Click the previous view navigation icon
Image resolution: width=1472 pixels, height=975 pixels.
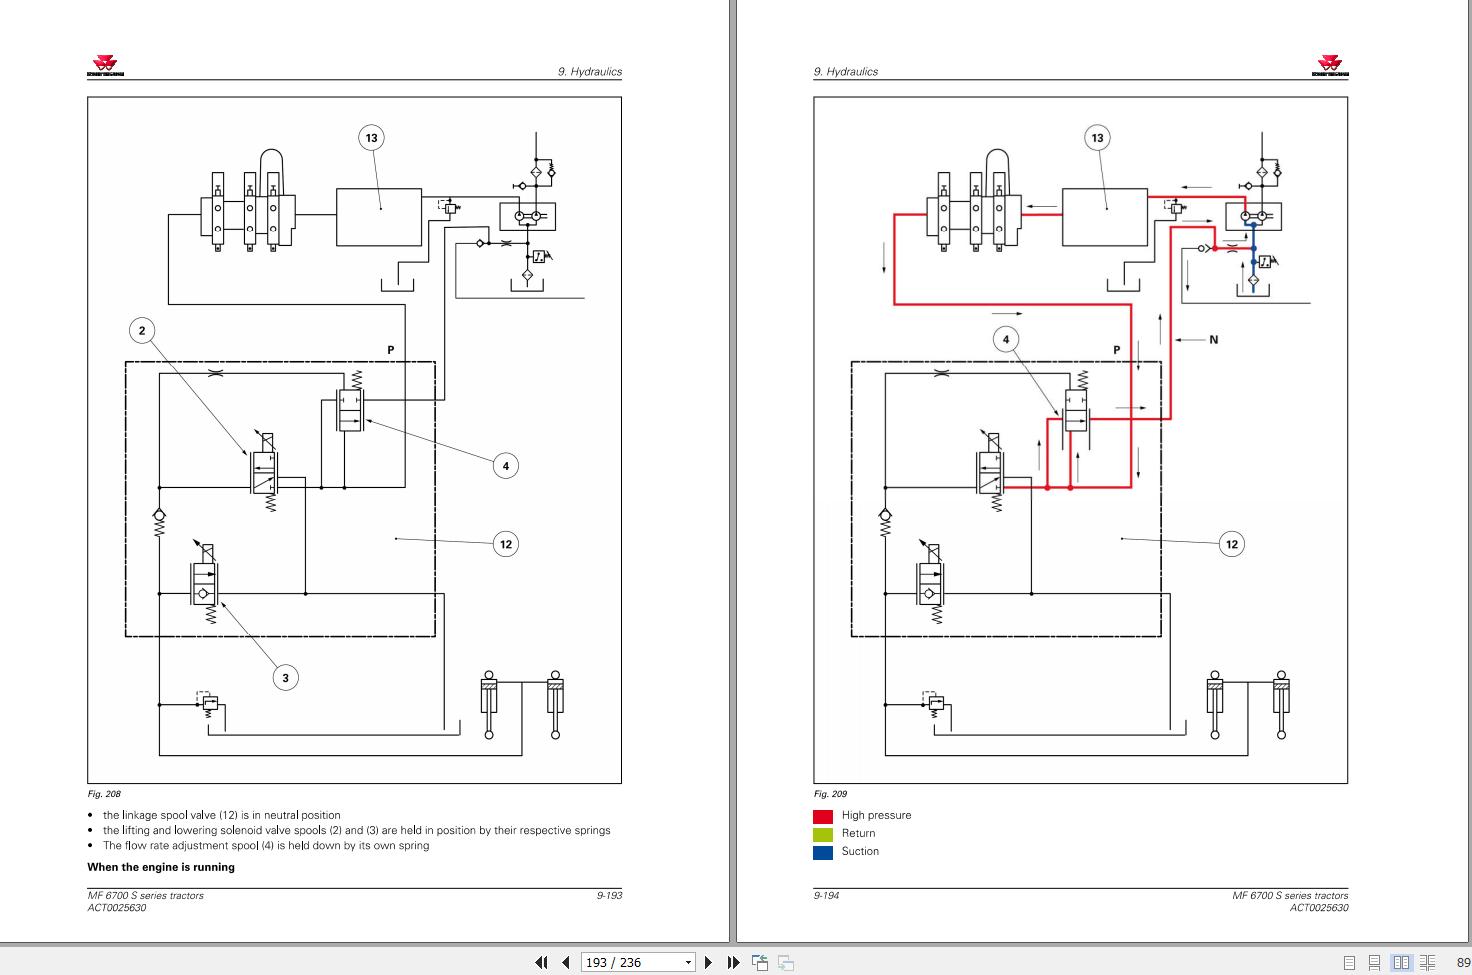coord(760,962)
